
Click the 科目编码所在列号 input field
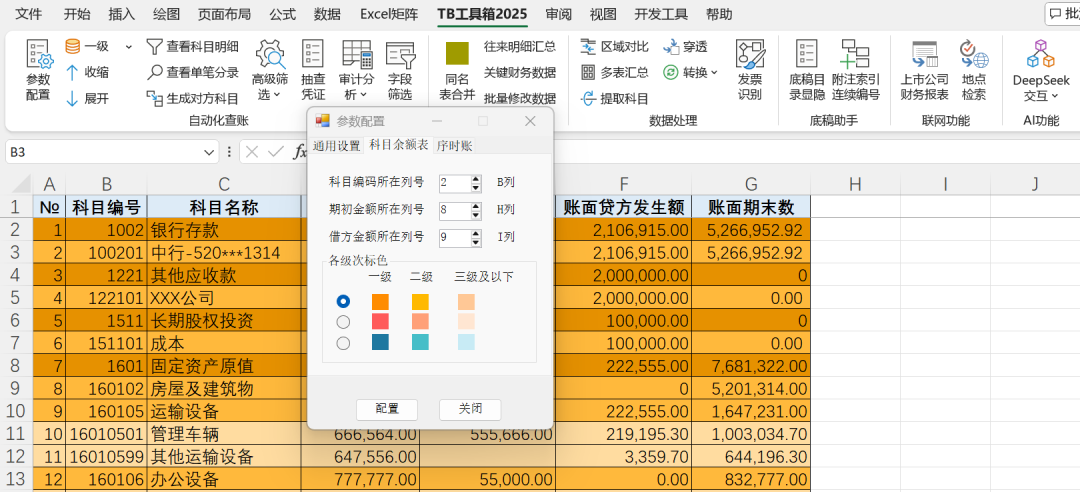(x=455, y=183)
